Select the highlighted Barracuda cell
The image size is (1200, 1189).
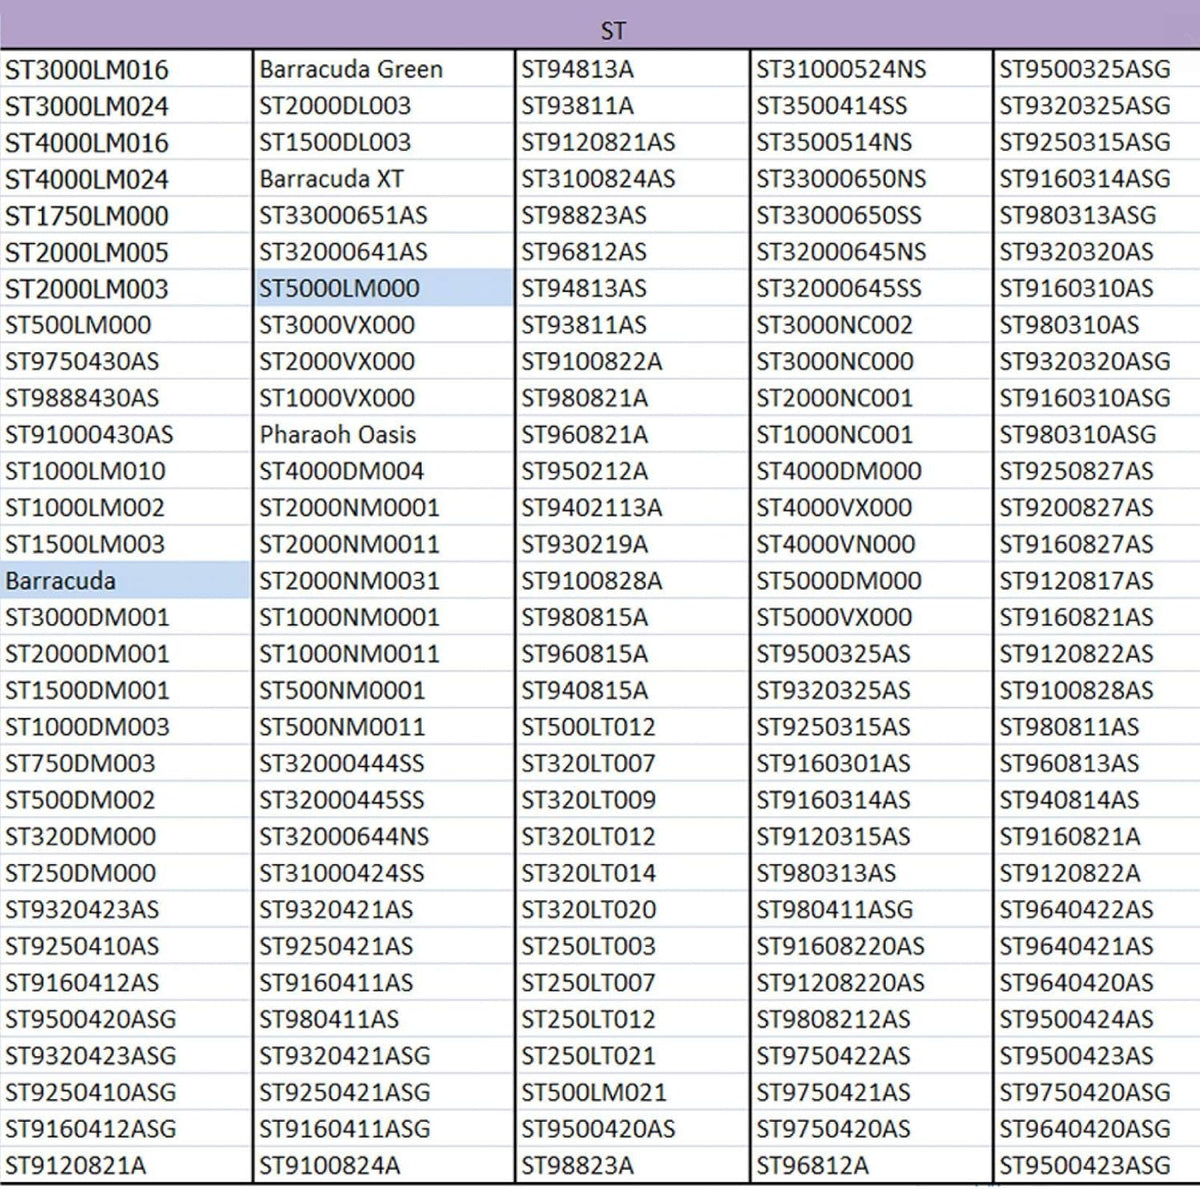(126, 581)
